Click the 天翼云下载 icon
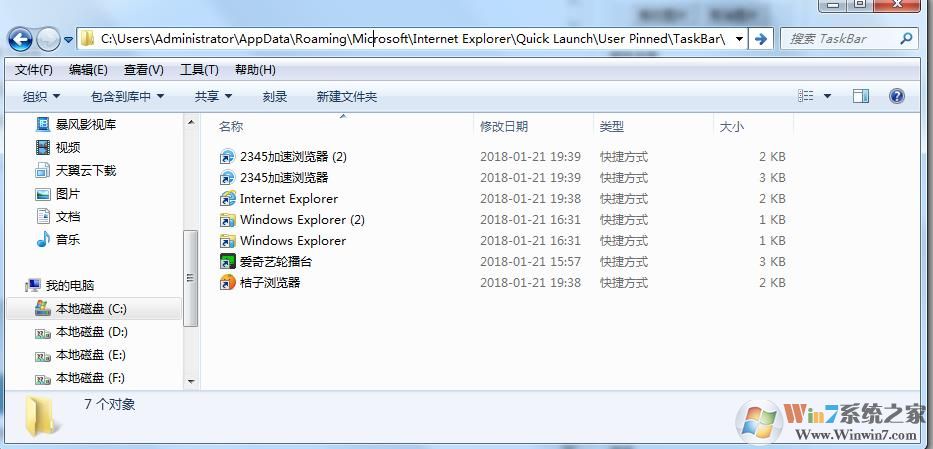 43,171
